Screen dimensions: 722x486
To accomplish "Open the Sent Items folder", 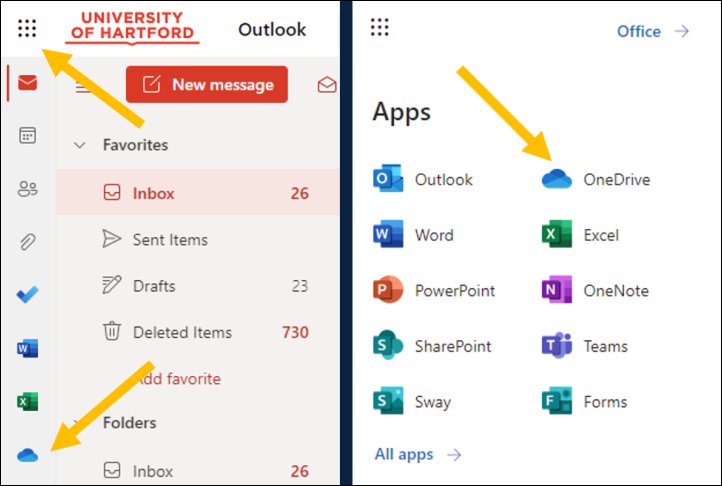I will click(198, 240).
